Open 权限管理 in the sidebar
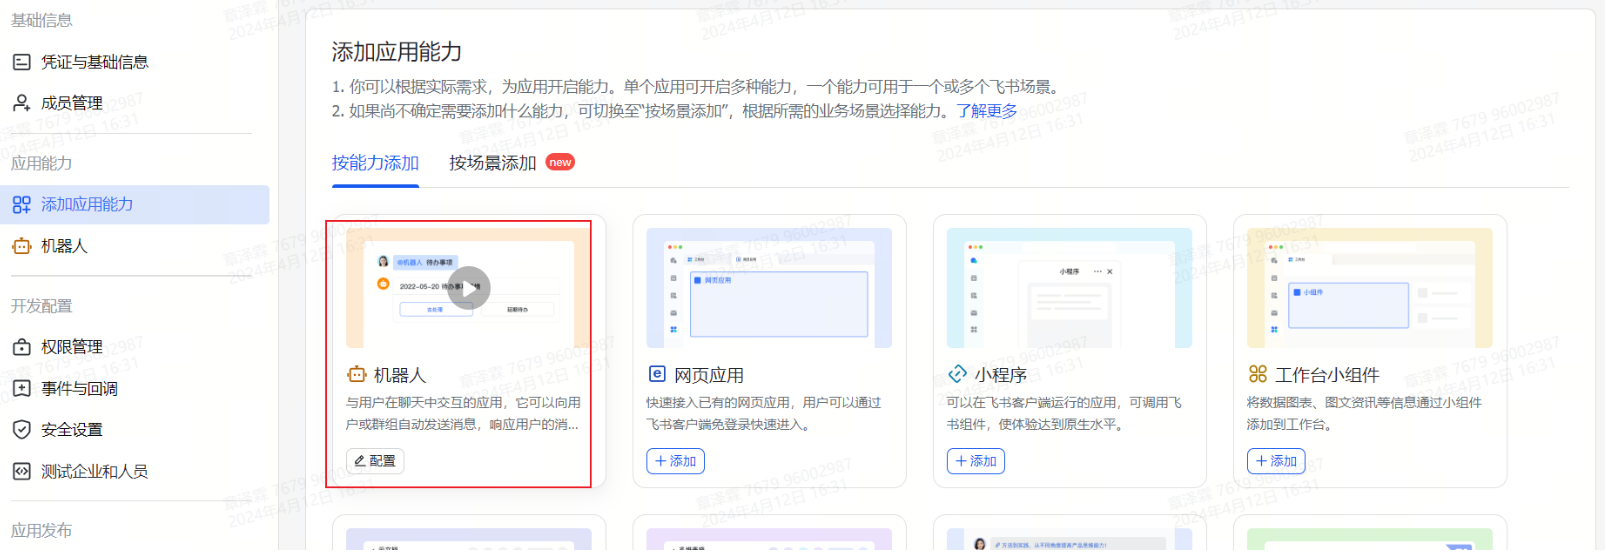This screenshot has height=554, width=1606. [x=72, y=347]
